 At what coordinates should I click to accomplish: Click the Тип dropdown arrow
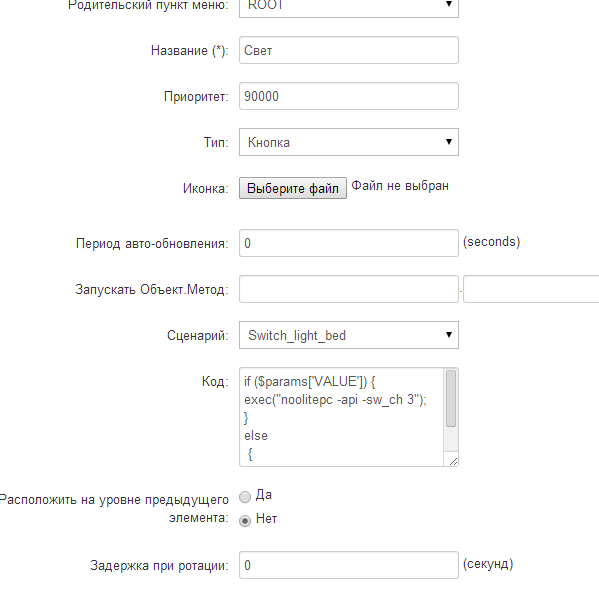pyautogui.click(x=449, y=142)
